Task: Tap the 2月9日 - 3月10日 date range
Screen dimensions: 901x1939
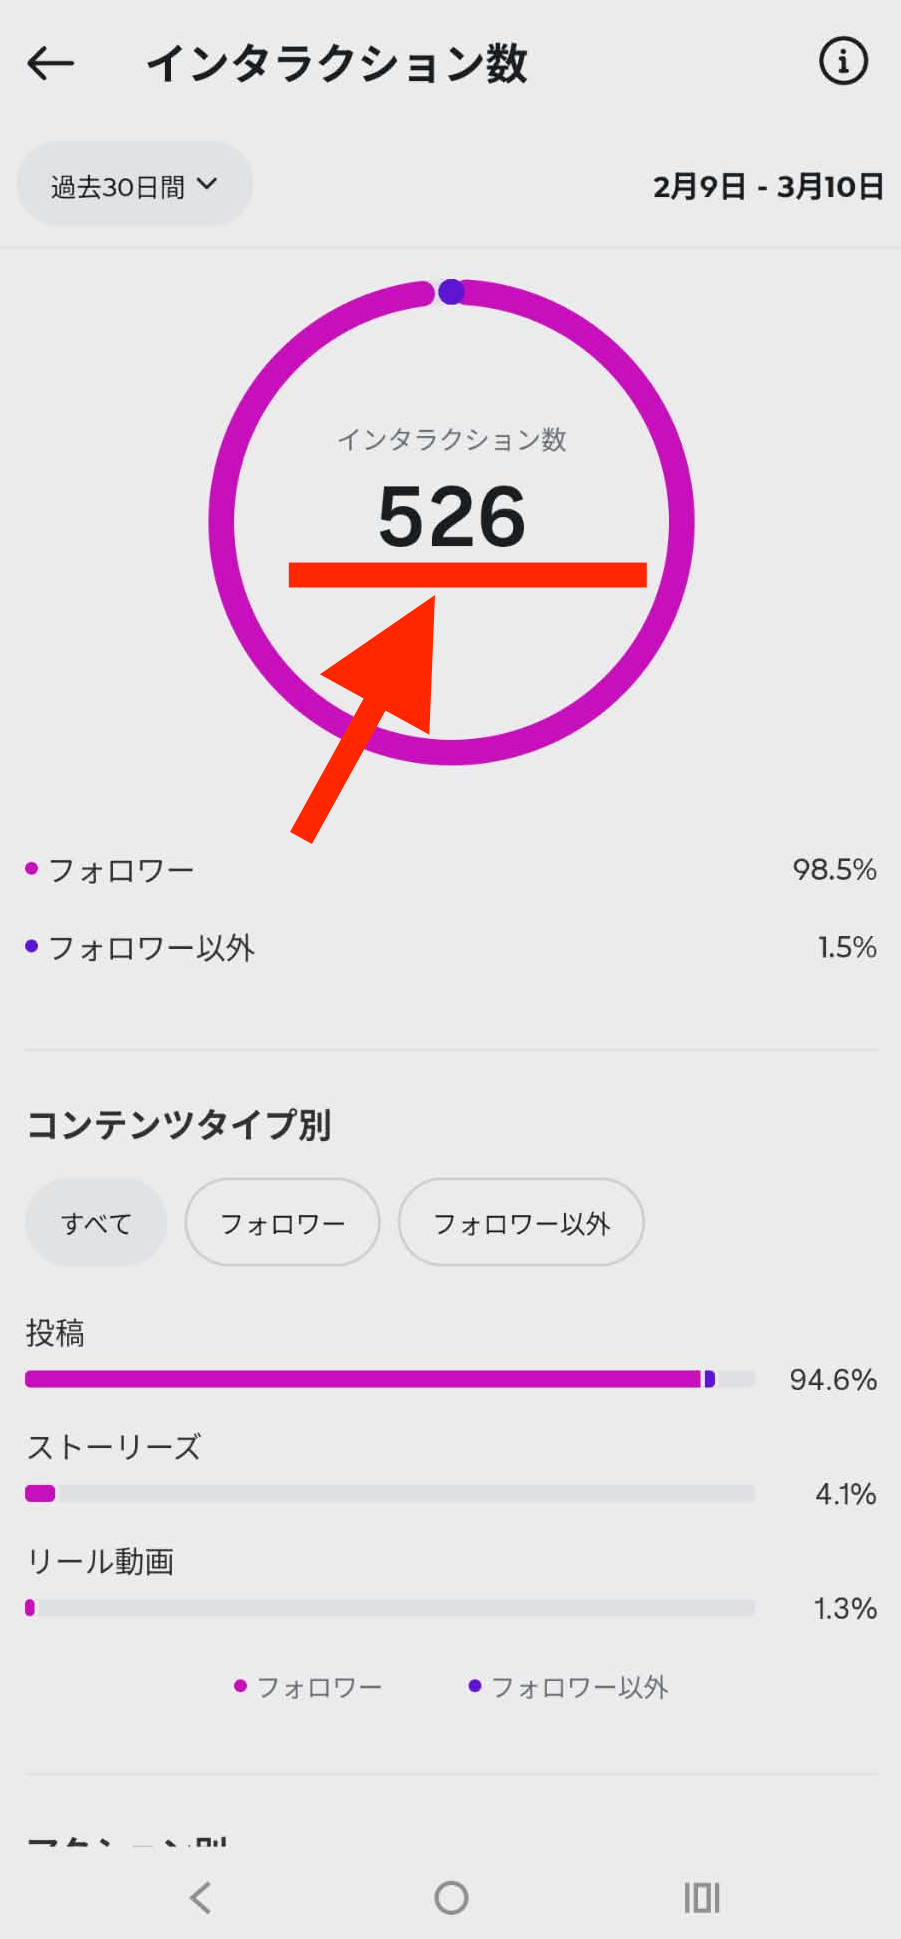Action: tap(767, 187)
